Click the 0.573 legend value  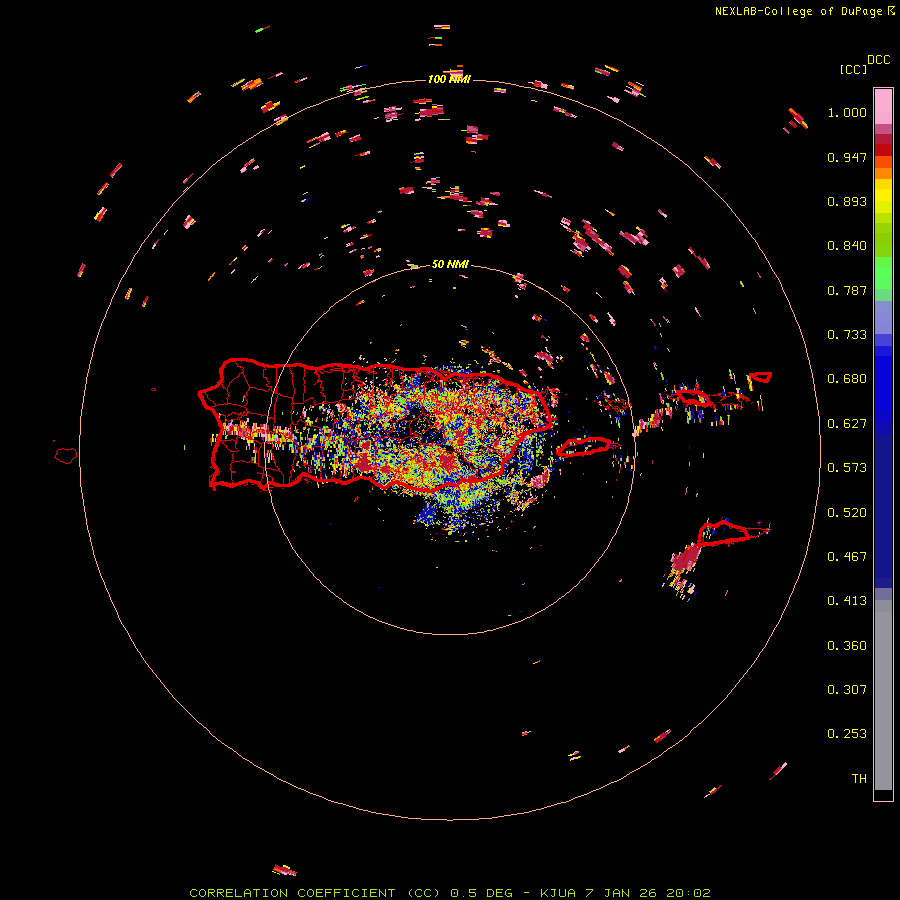click(x=847, y=468)
